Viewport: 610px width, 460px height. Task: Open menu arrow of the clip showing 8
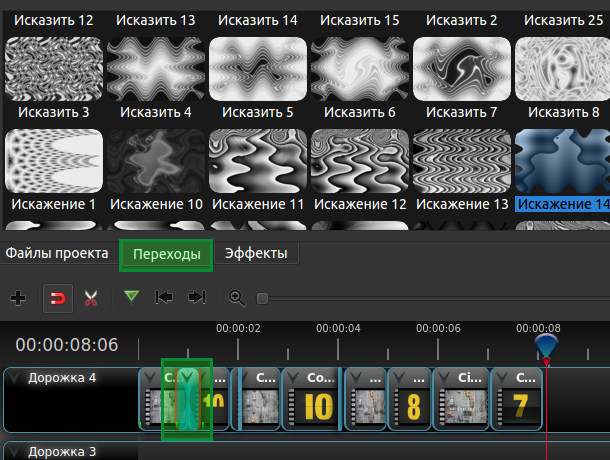click(x=398, y=377)
